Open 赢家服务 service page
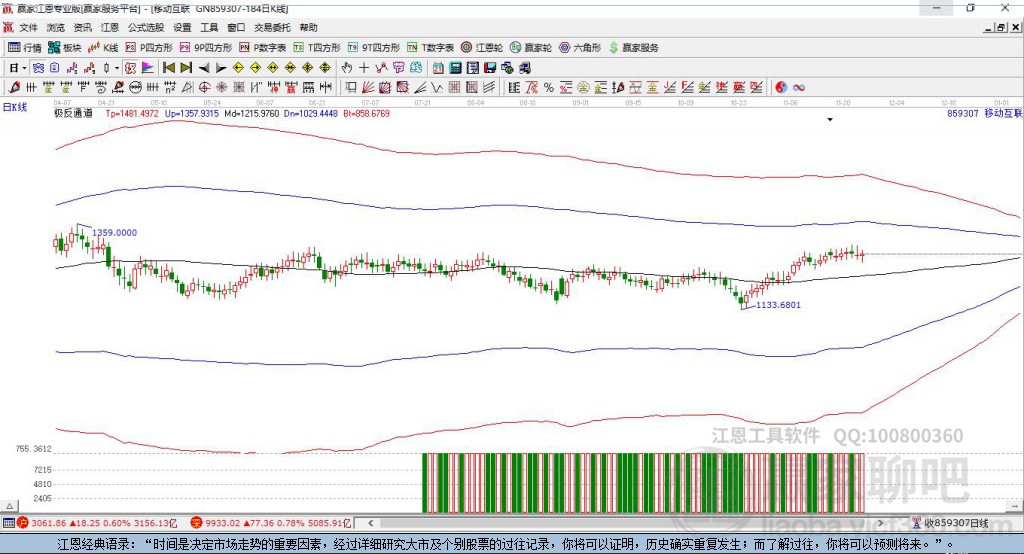The height and width of the screenshot is (554, 1024). 633,48
